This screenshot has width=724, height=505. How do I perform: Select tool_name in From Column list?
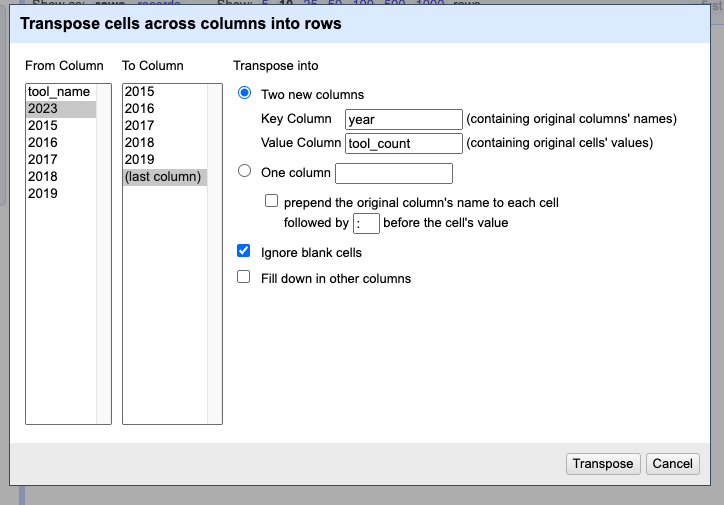click(59, 92)
